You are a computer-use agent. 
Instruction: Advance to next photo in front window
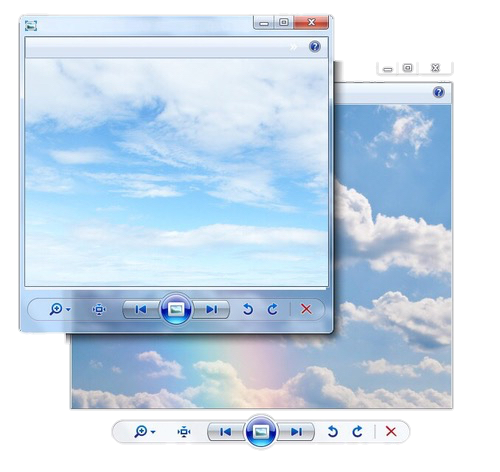[x=211, y=310]
